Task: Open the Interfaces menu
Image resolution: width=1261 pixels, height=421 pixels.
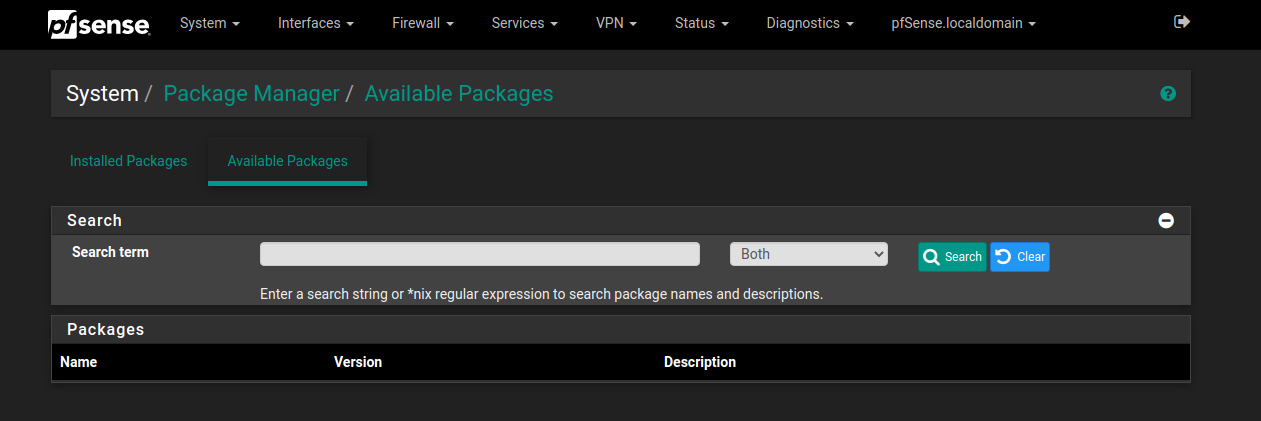Action: pyautogui.click(x=316, y=22)
